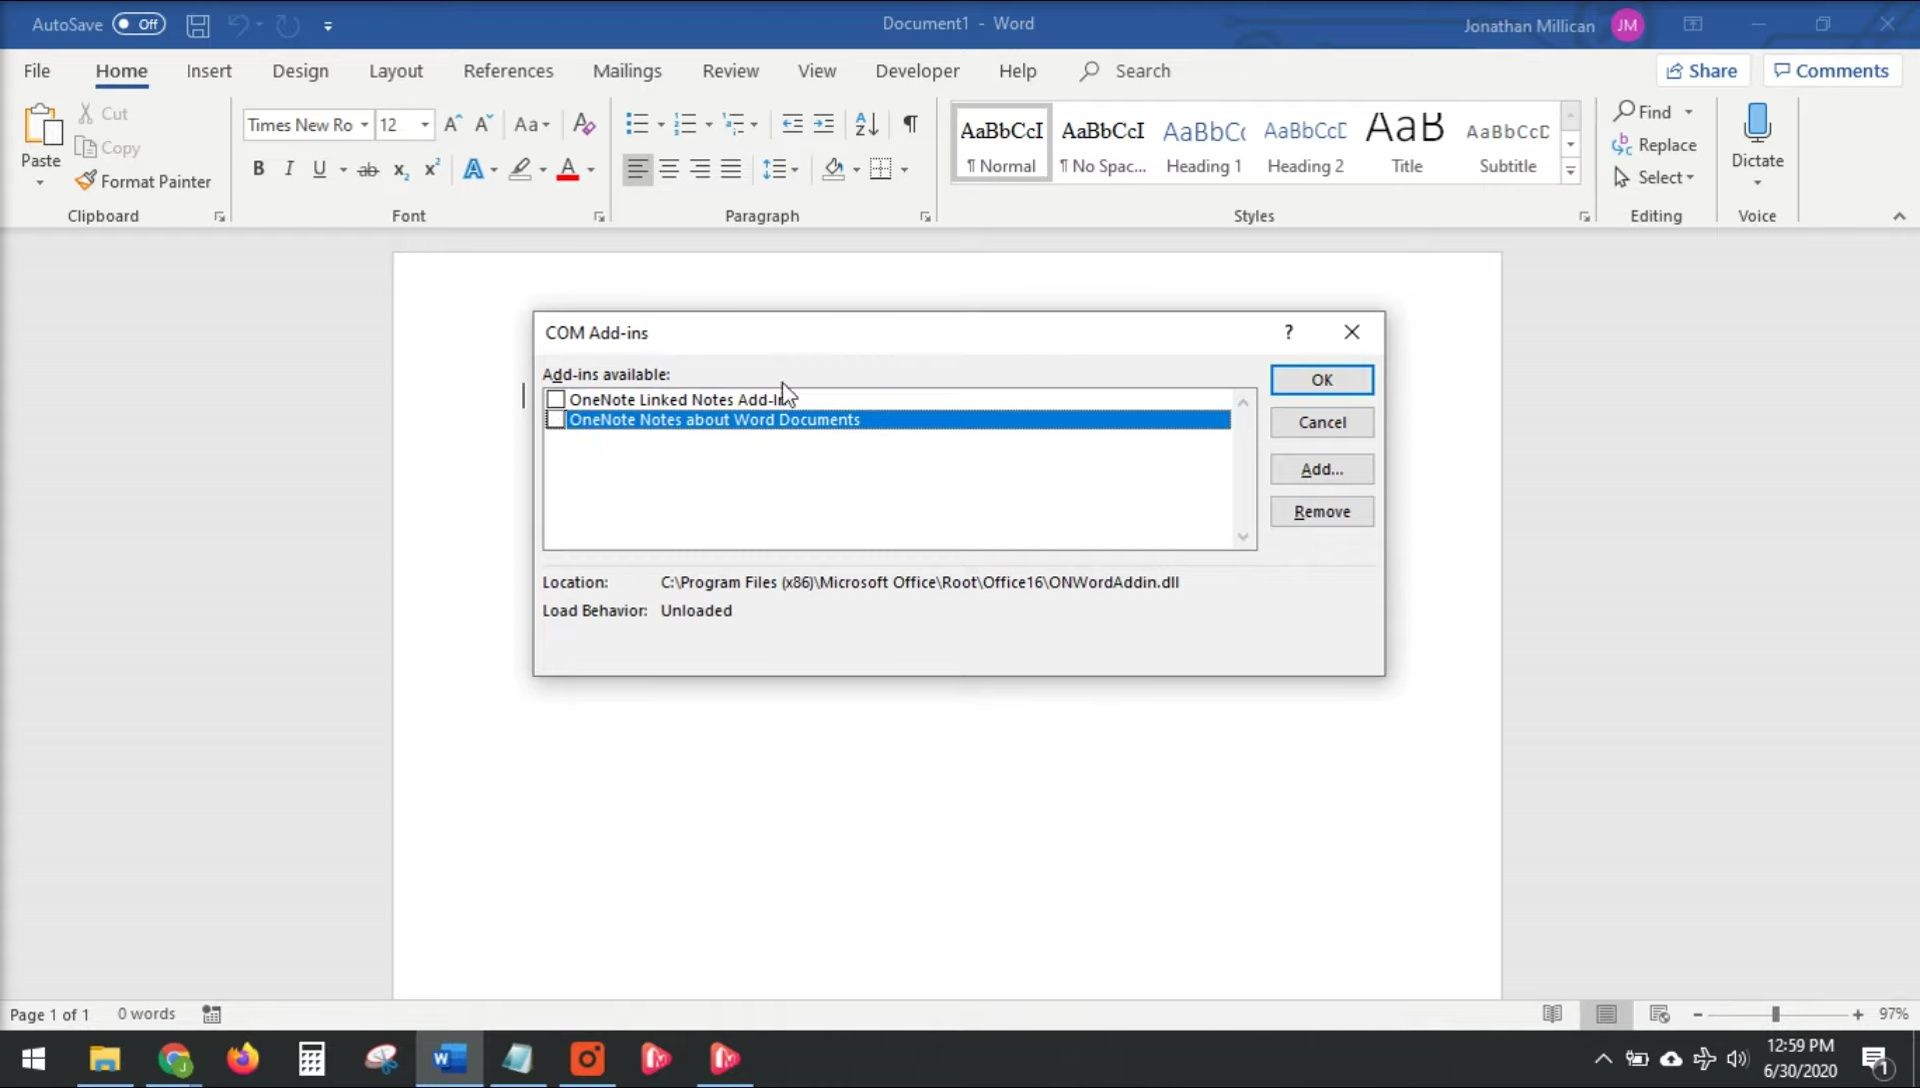Clear all formatting
Image resolution: width=1920 pixels, height=1088 pixels.
(x=584, y=124)
